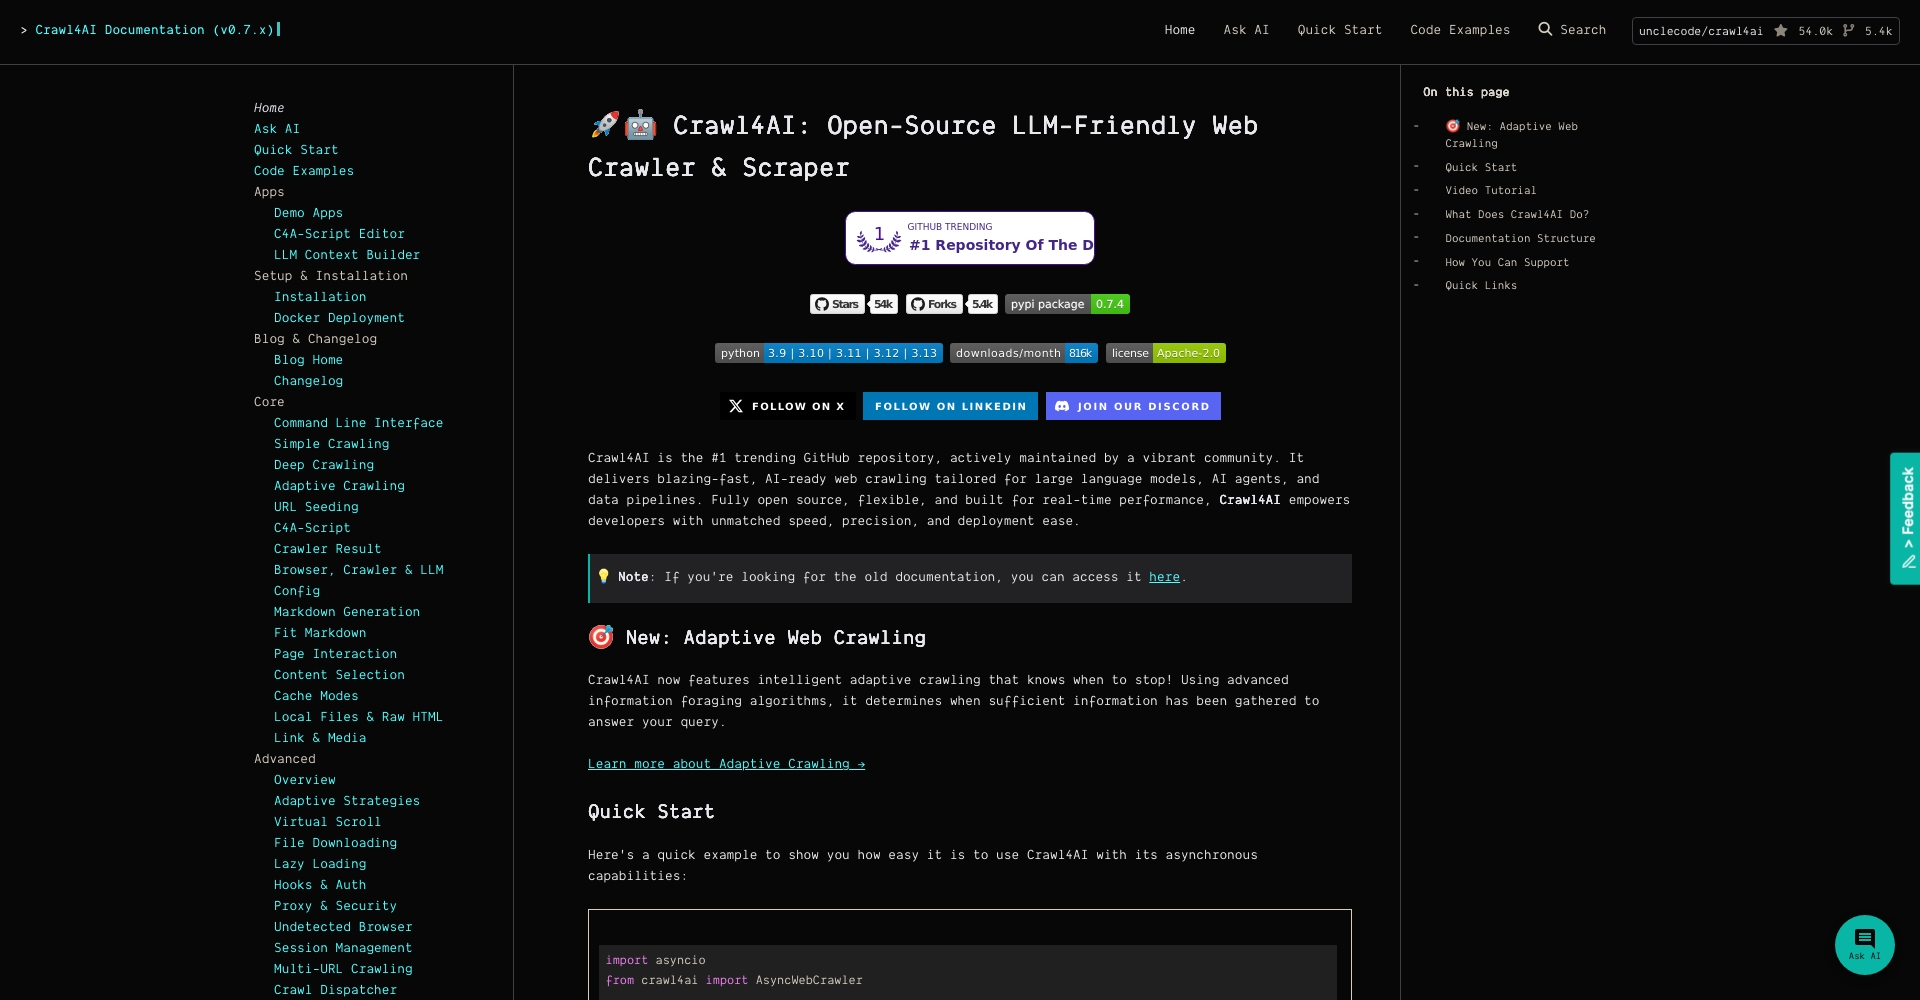
Task: Open Browser, Crawler & LLM Config page
Action: click(359, 580)
